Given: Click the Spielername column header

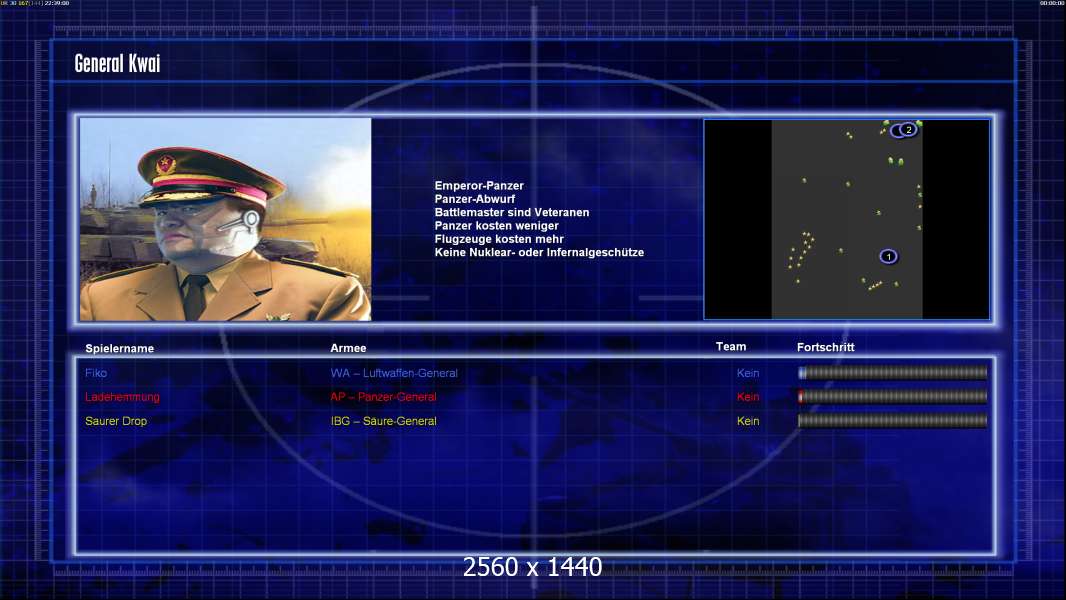Looking at the screenshot, I should 120,348.
